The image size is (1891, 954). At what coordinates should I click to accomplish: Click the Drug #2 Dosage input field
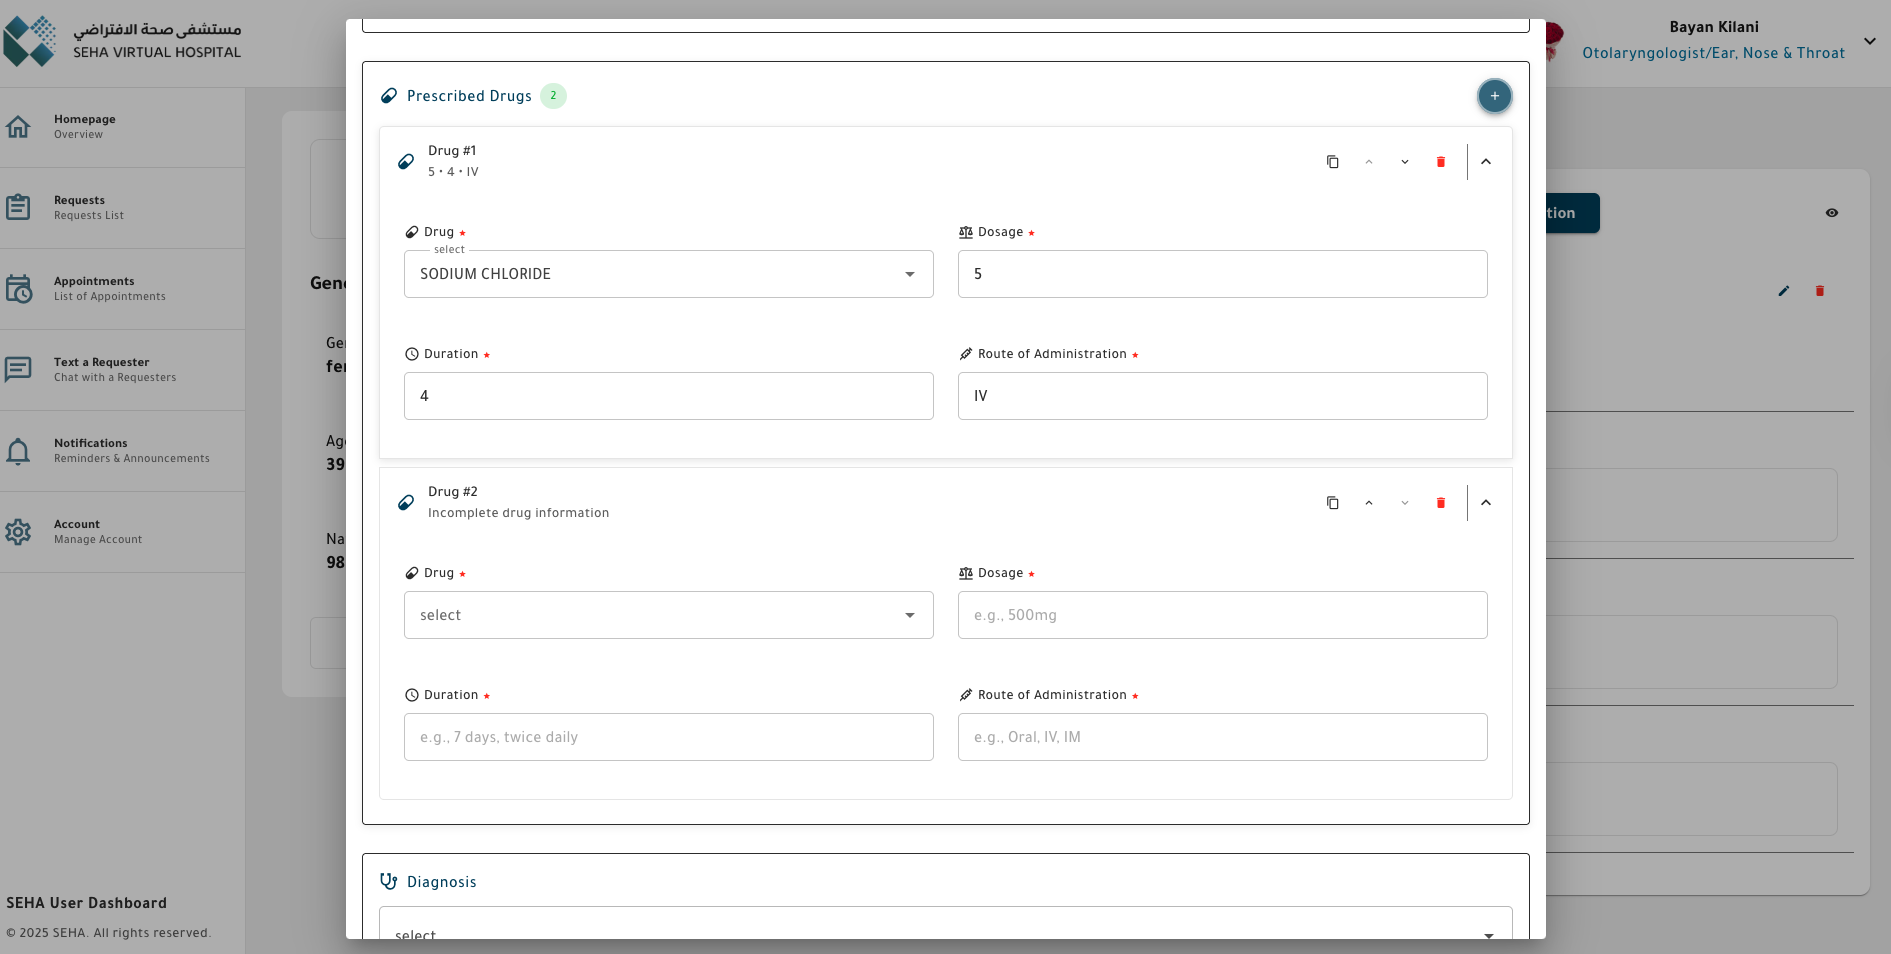(x=1222, y=615)
